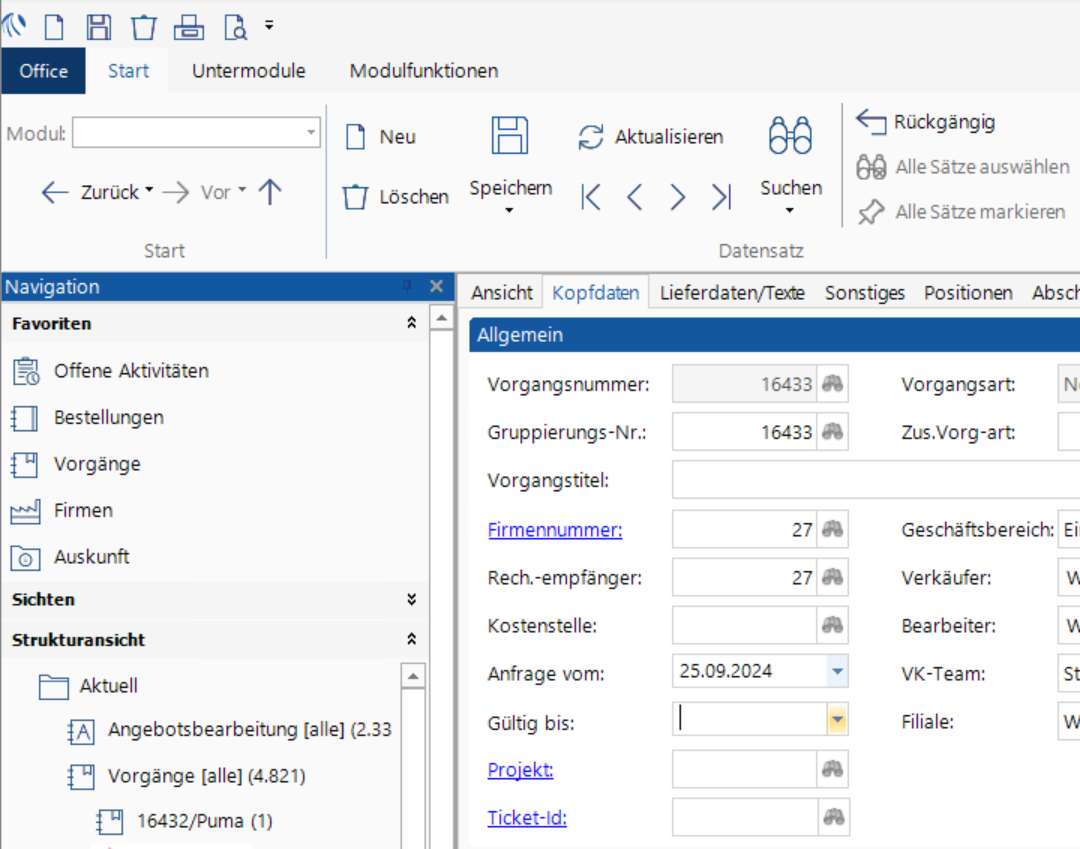Screen dimensions: 1080x849
Task: Open Firmen in favorites
Action: pos(62,511)
